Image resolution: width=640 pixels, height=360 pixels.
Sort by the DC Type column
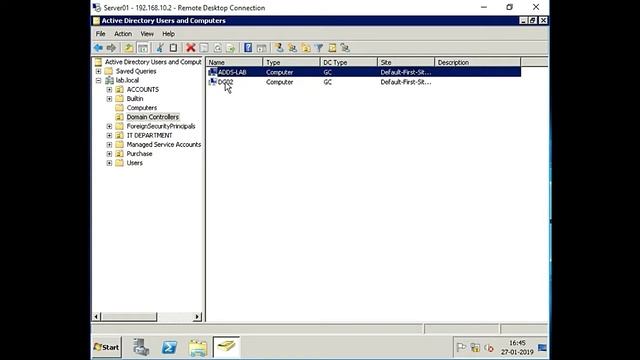[x=349, y=62]
